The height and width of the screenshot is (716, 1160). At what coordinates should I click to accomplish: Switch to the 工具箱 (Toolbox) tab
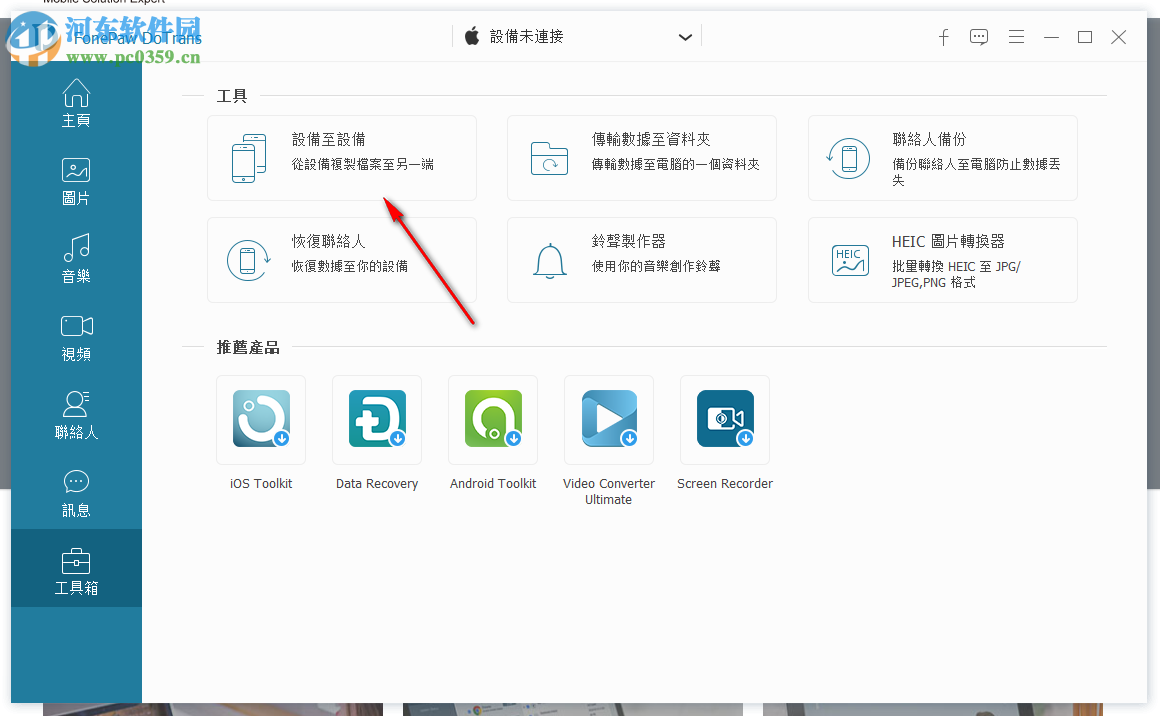point(76,568)
